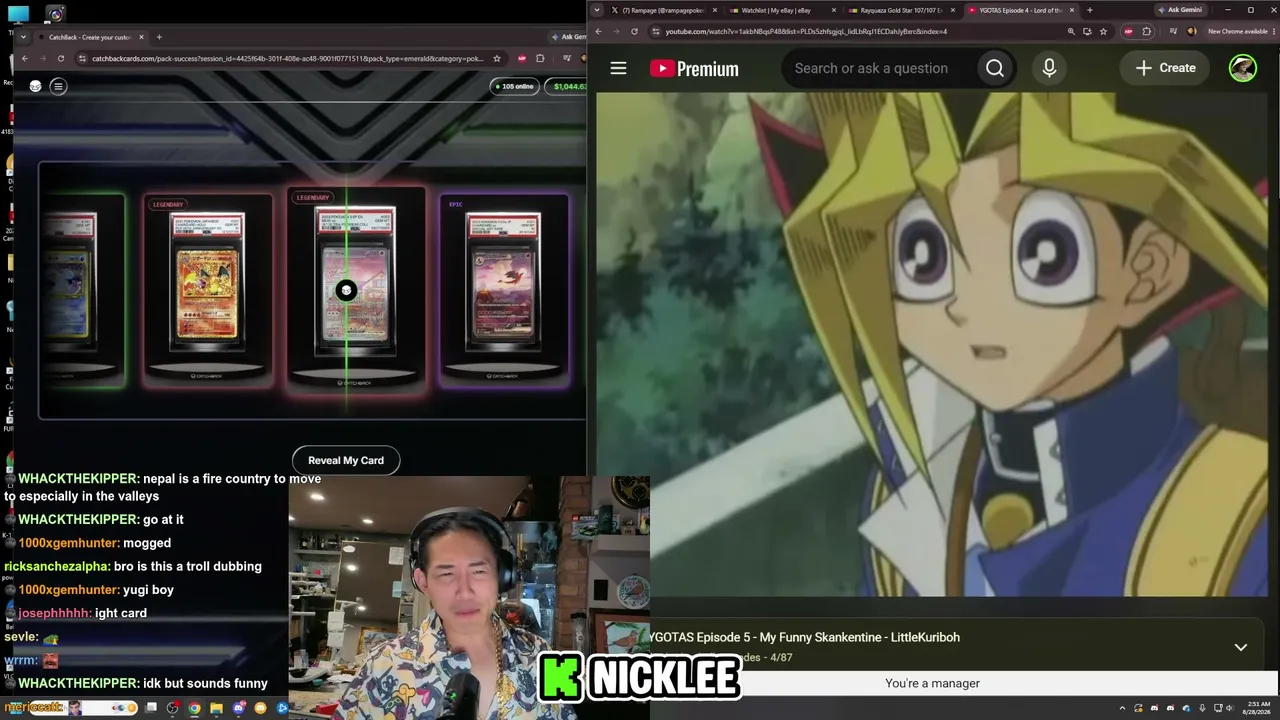Search with your voice microphone button

[1049, 68]
